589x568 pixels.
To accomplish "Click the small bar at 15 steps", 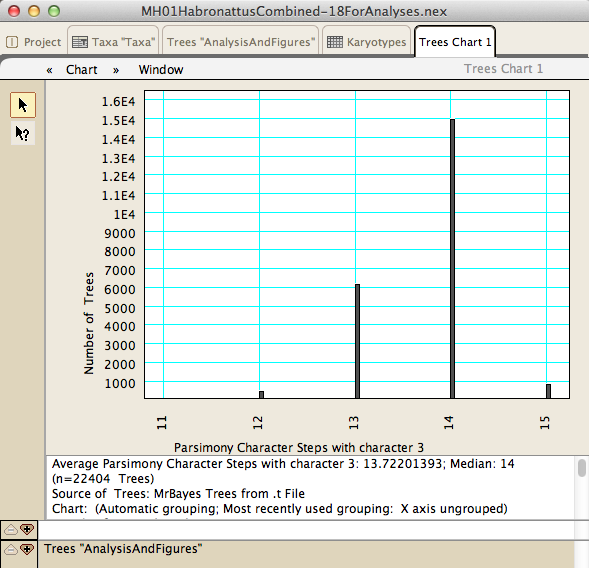I will 548,391.
